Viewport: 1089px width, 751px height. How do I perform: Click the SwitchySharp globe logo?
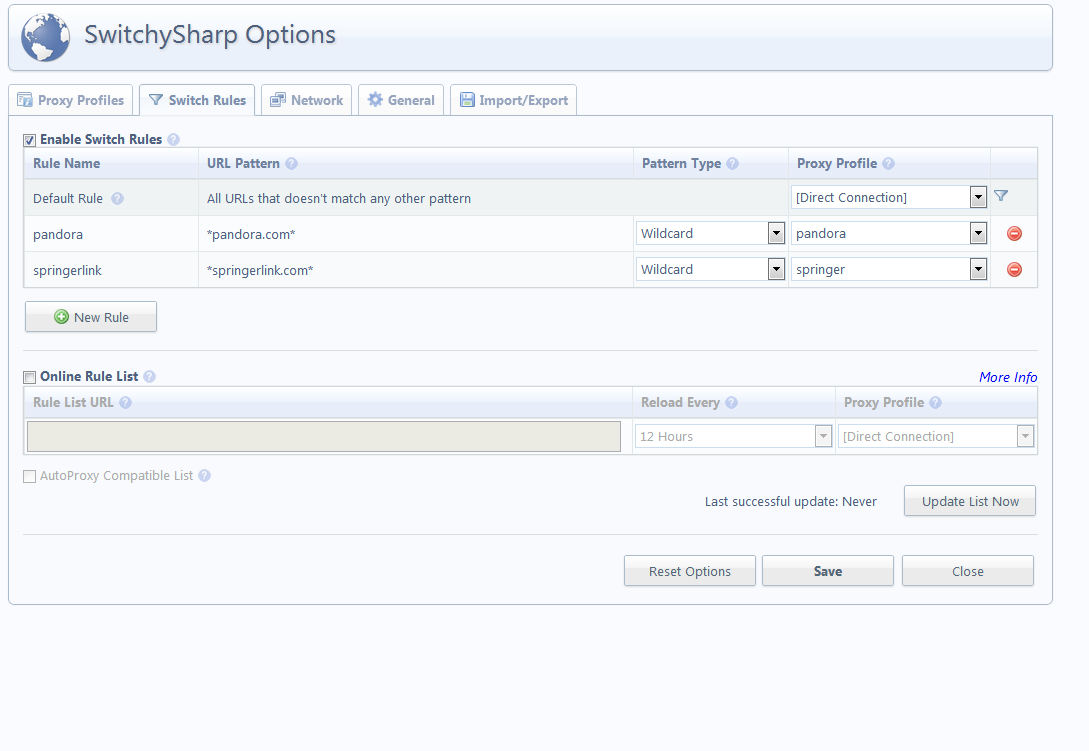(46, 37)
